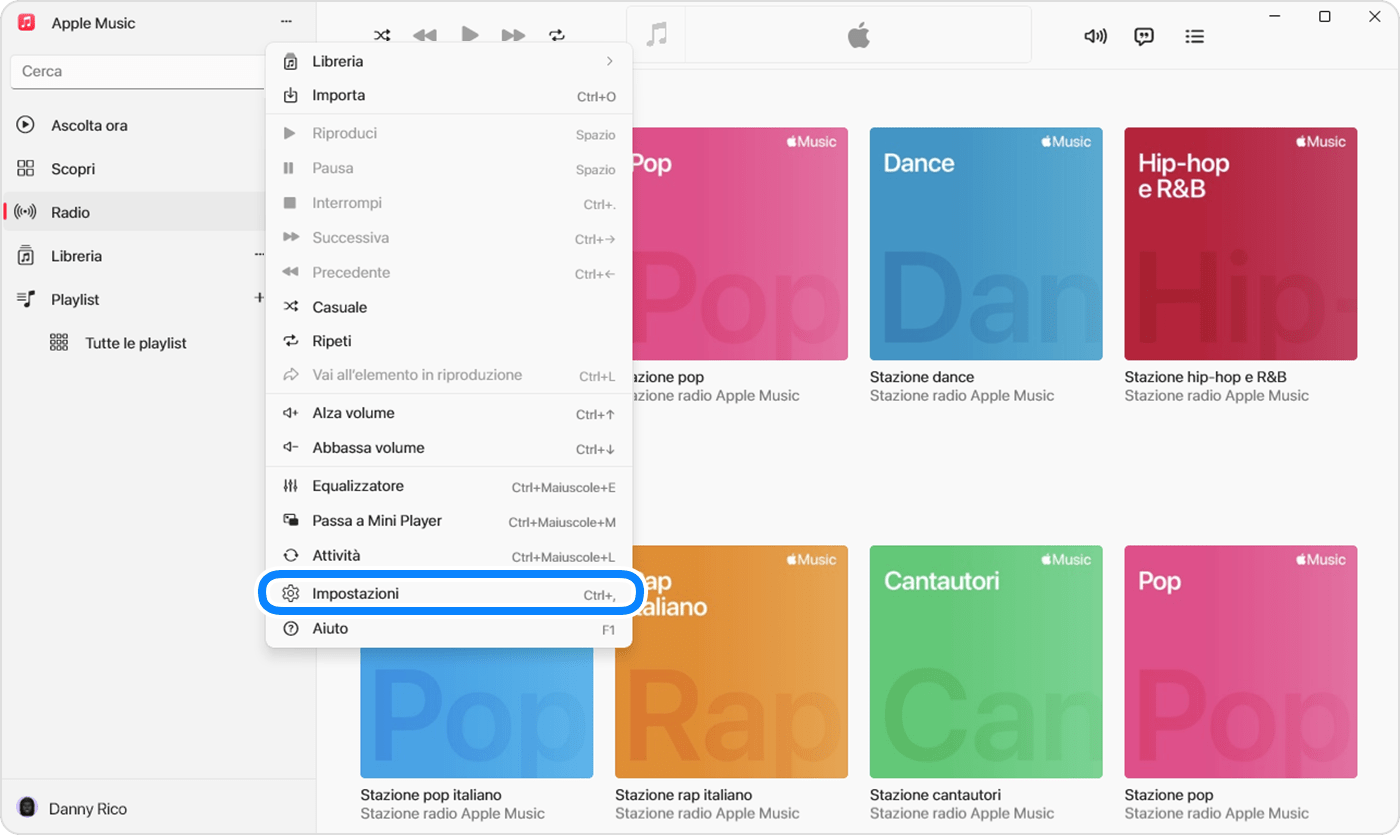Image resolution: width=1400 pixels, height=836 pixels.
Task: Click the repeat icon in top playback bar
Action: (x=557, y=35)
